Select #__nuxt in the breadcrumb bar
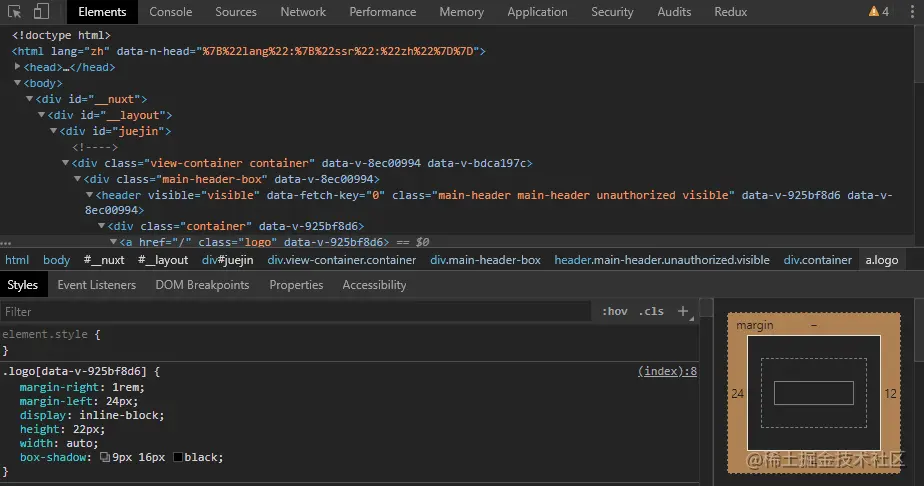The height and width of the screenshot is (486, 924). point(104,260)
